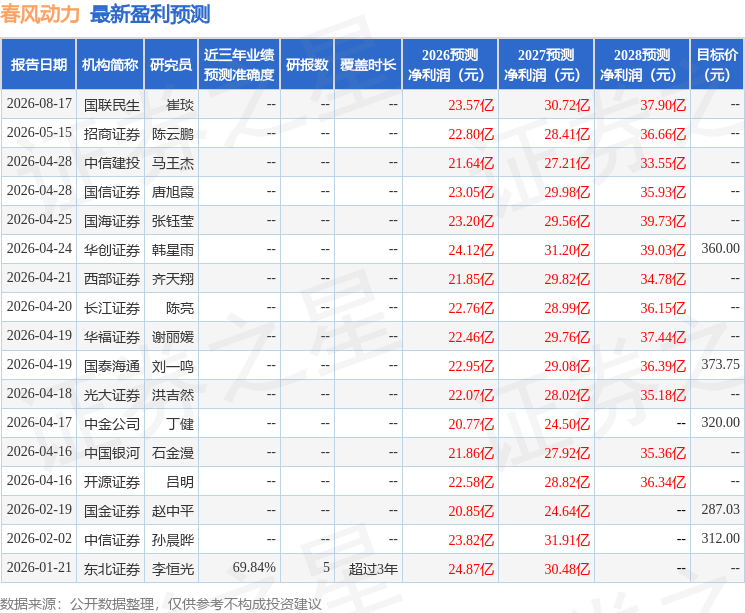The height and width of the screenshot is (613, 745).
Task: Select the 研究员 column header
Action: coord(171,65)
